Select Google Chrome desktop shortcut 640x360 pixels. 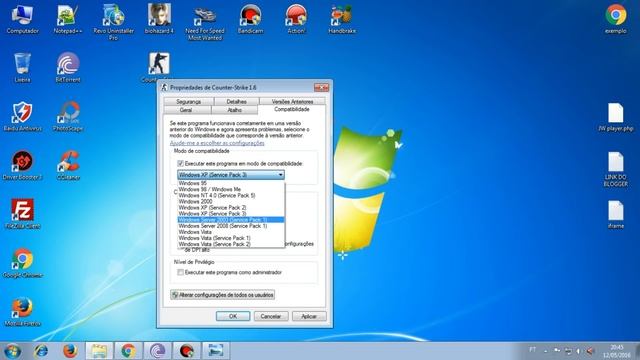pos(22,263)
